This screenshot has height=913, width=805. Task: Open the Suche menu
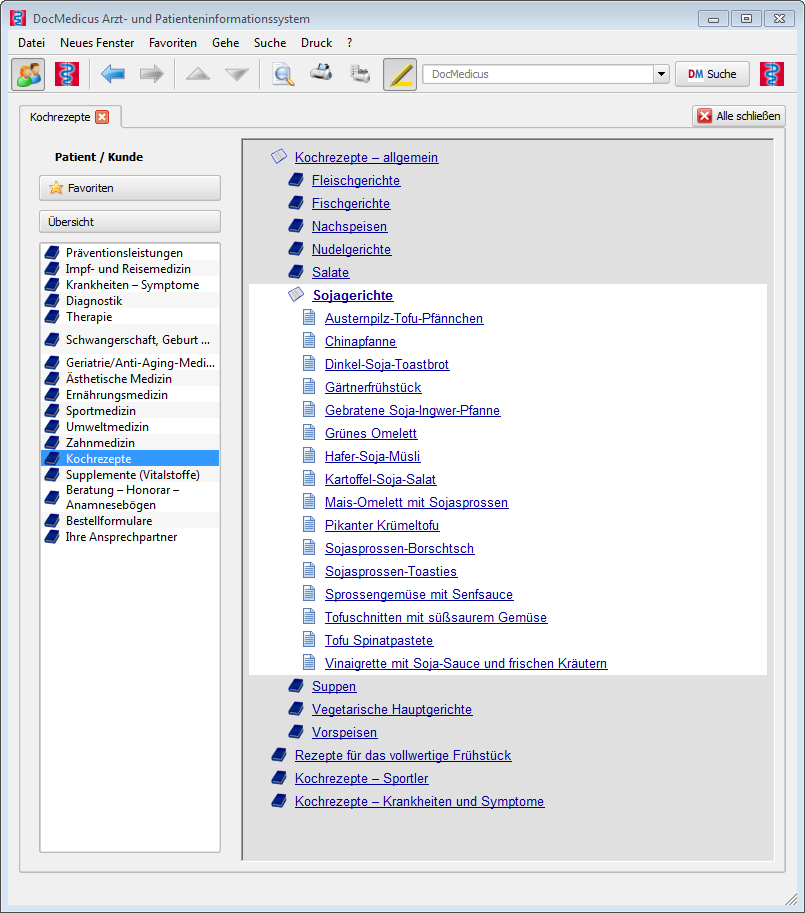tap(270, 43)
